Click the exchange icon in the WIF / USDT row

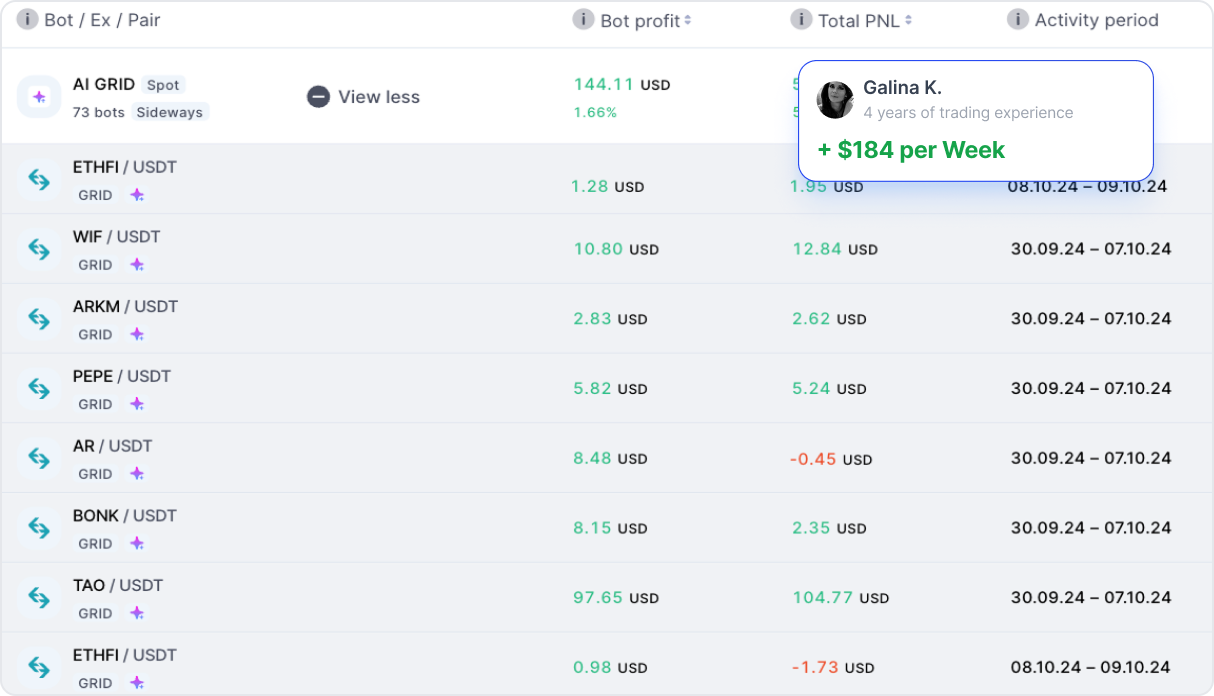pos(39,249)
